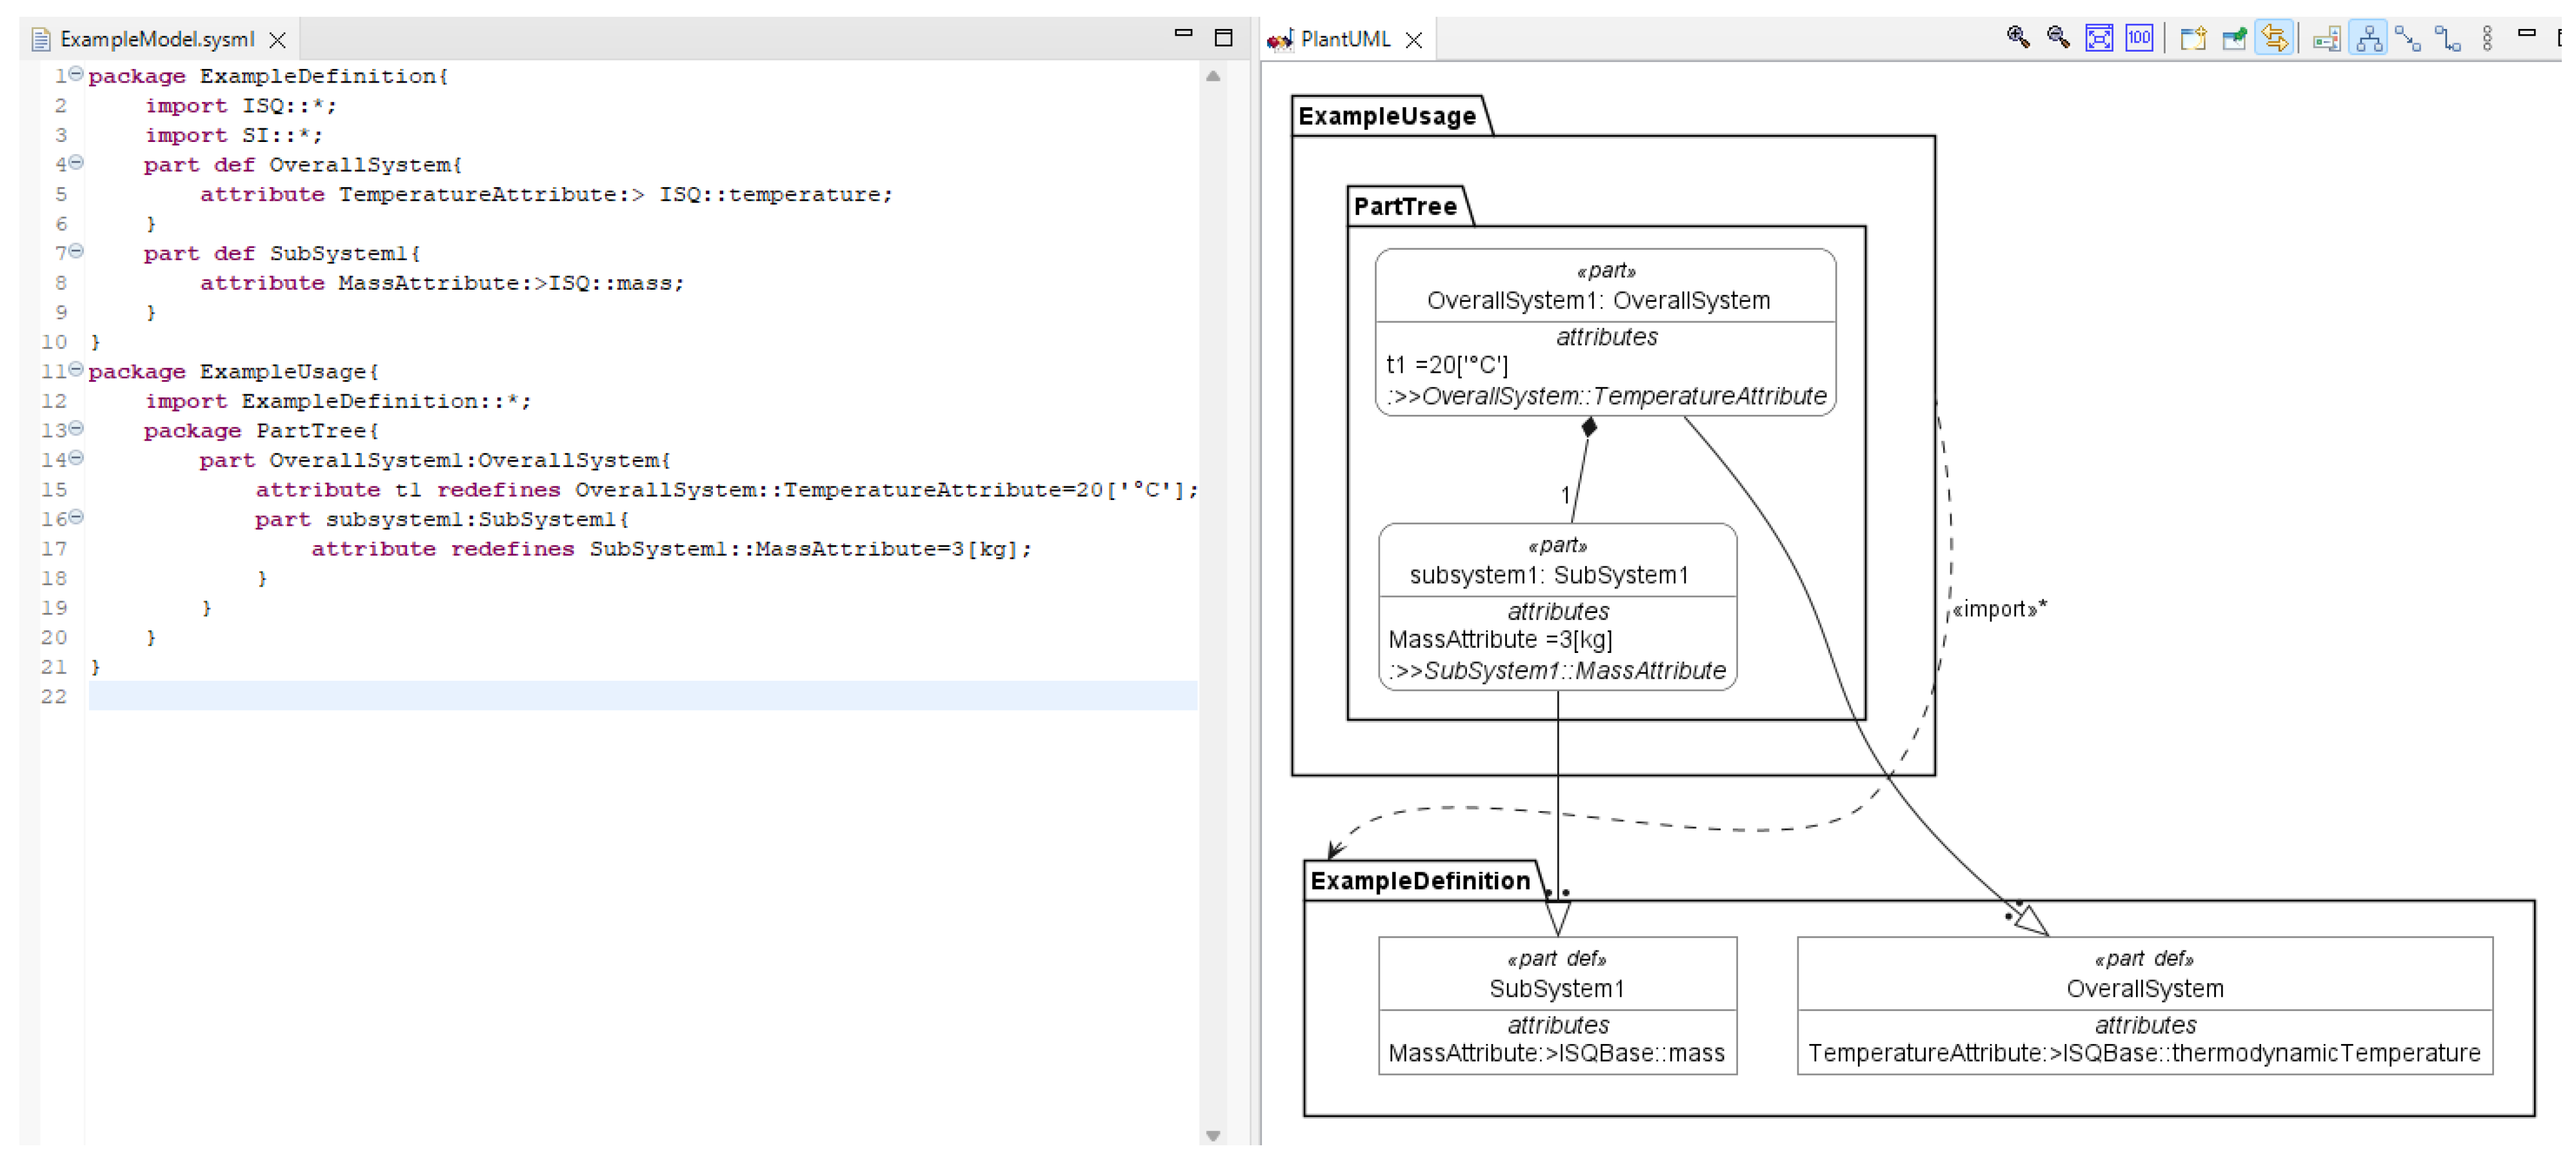Toggle the hierarchy tree layout button

(2368, 38)
